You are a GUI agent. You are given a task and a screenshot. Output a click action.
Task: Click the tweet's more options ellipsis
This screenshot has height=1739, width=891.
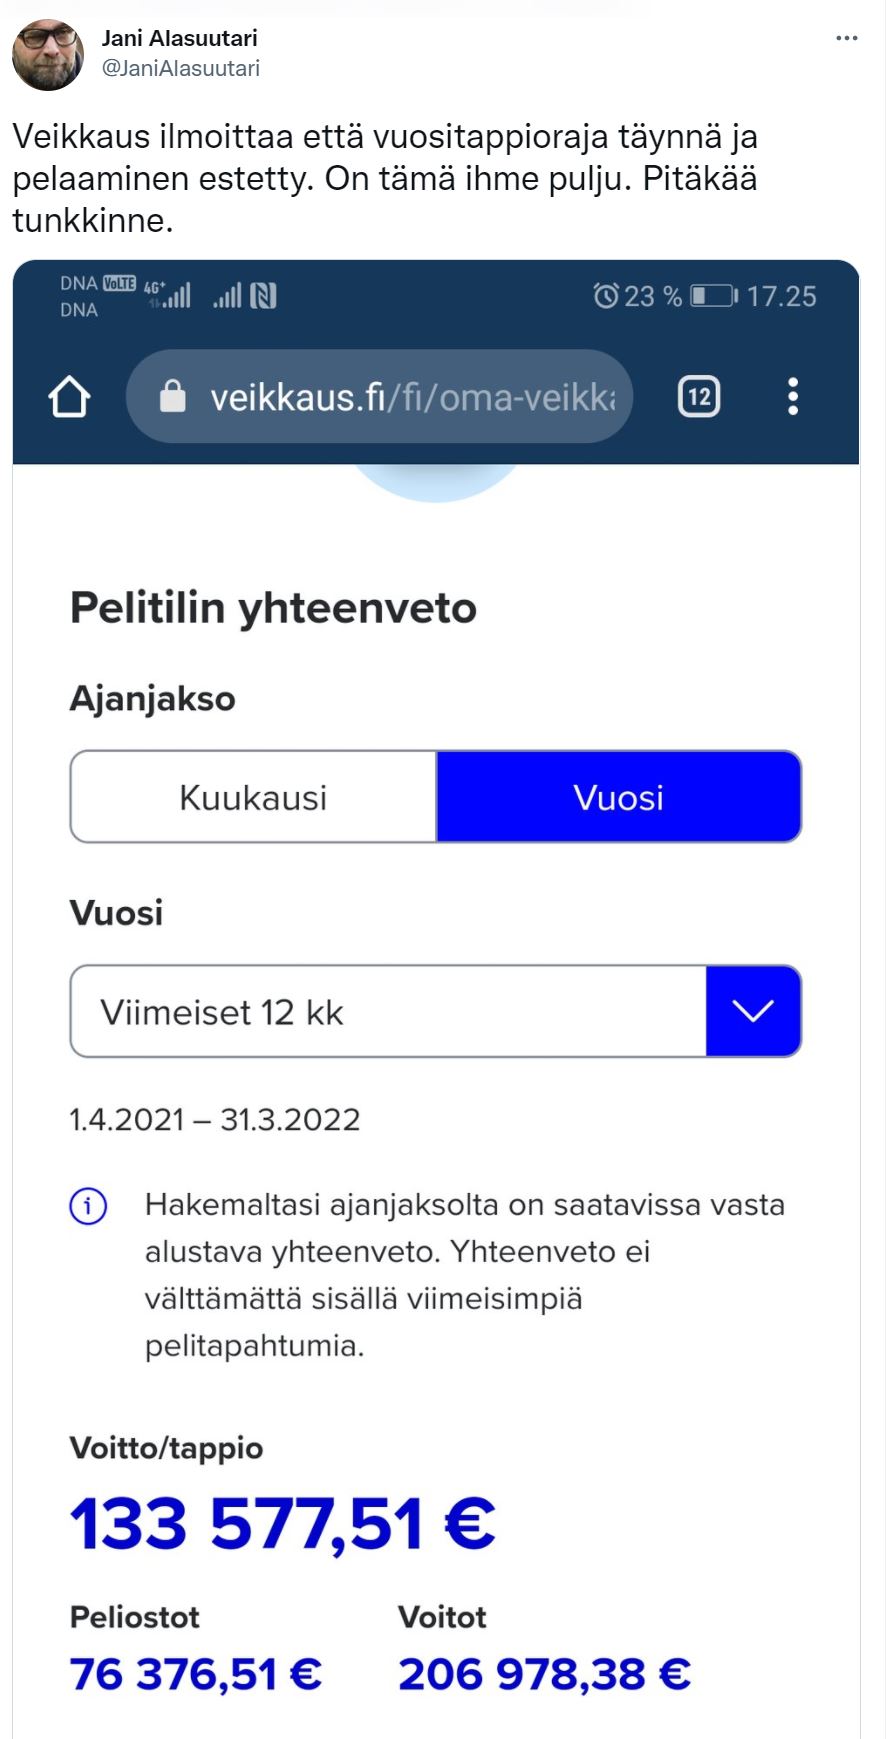(x=846, y=39)
